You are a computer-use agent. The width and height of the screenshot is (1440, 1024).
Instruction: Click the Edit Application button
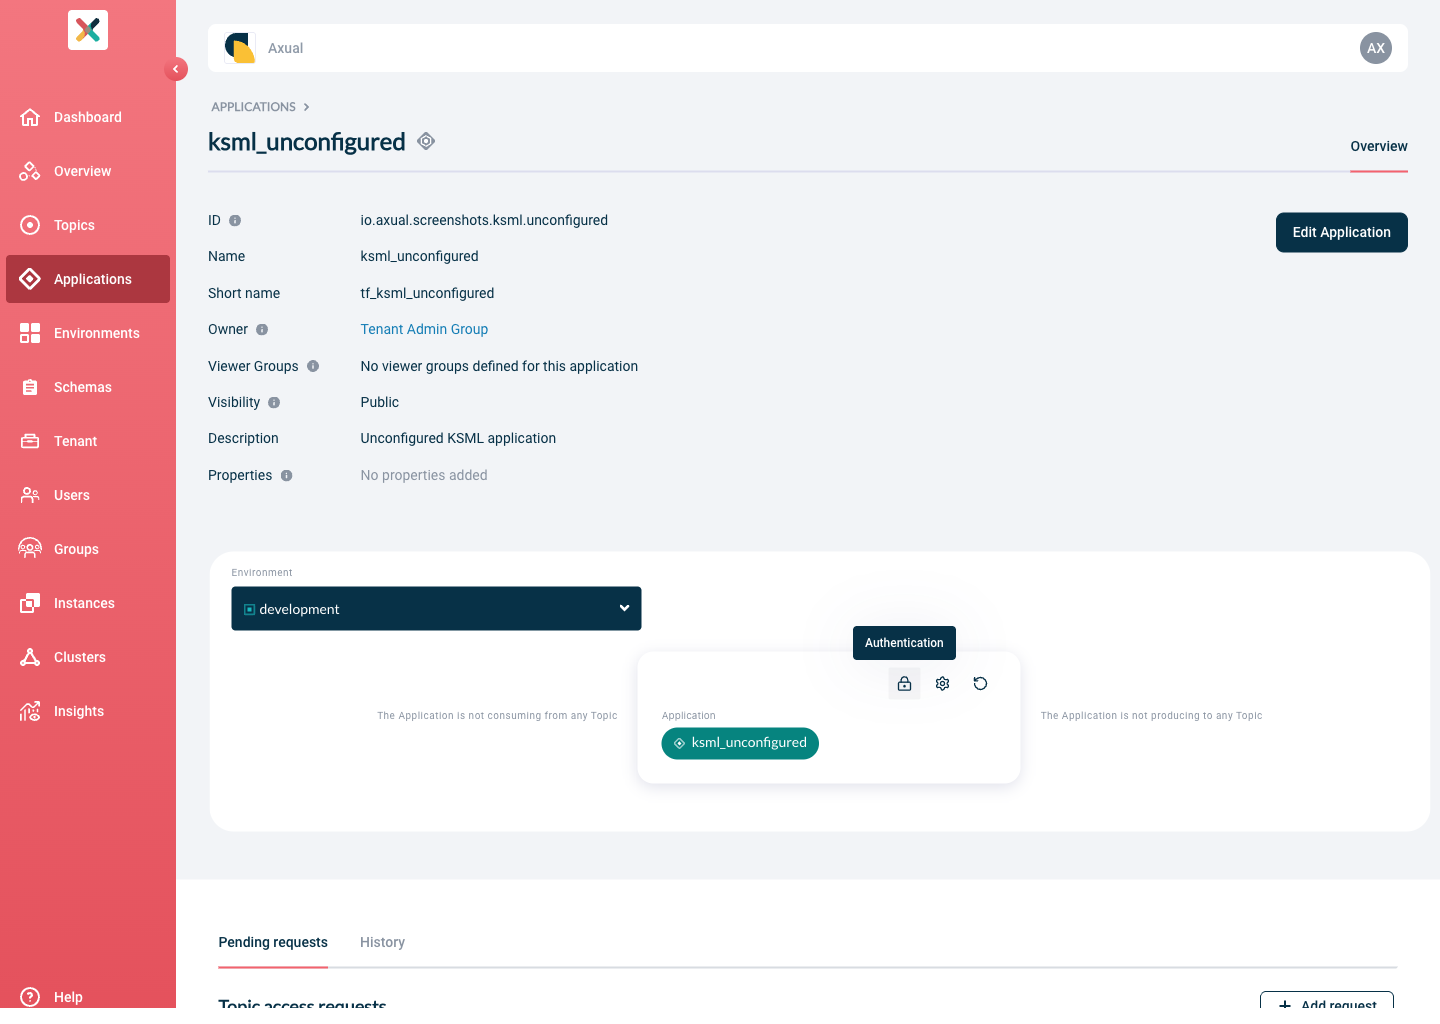click(x=1342, y=232)
